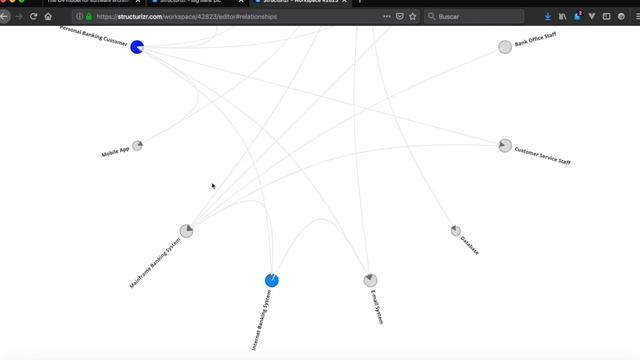The height and width of the screenshot is (360, 640).
Task: Bookmark this page with the star
Action: tap(413, 17)
